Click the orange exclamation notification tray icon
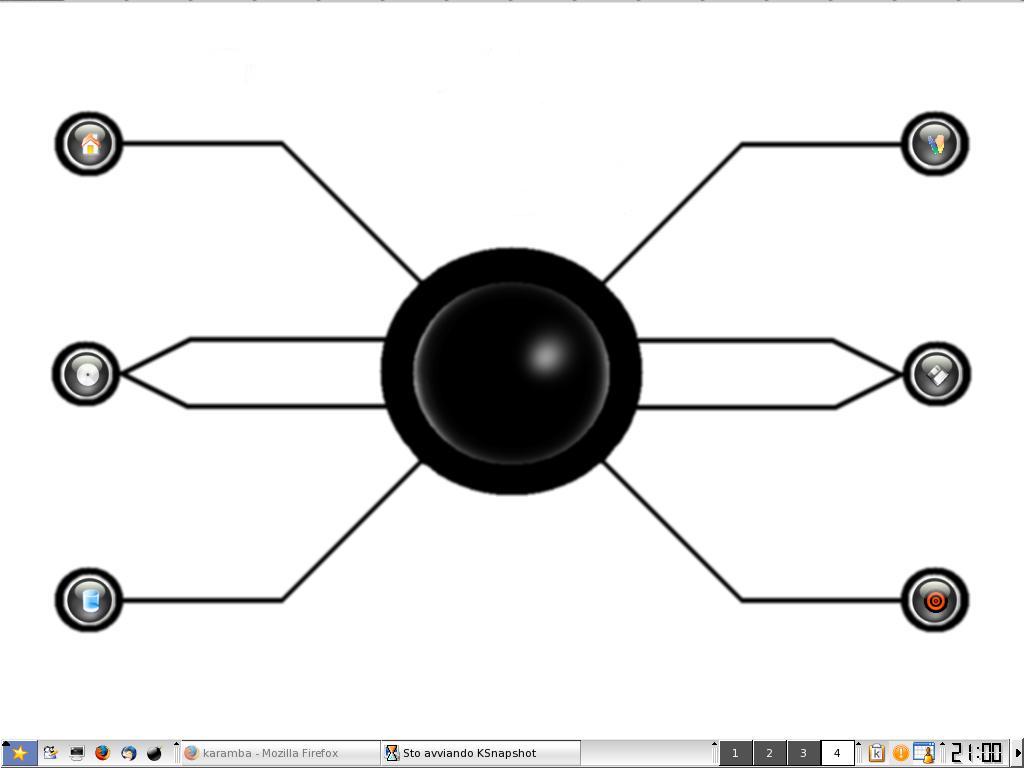Screen dimensions: 1024x768 click(x=901, y=753)
